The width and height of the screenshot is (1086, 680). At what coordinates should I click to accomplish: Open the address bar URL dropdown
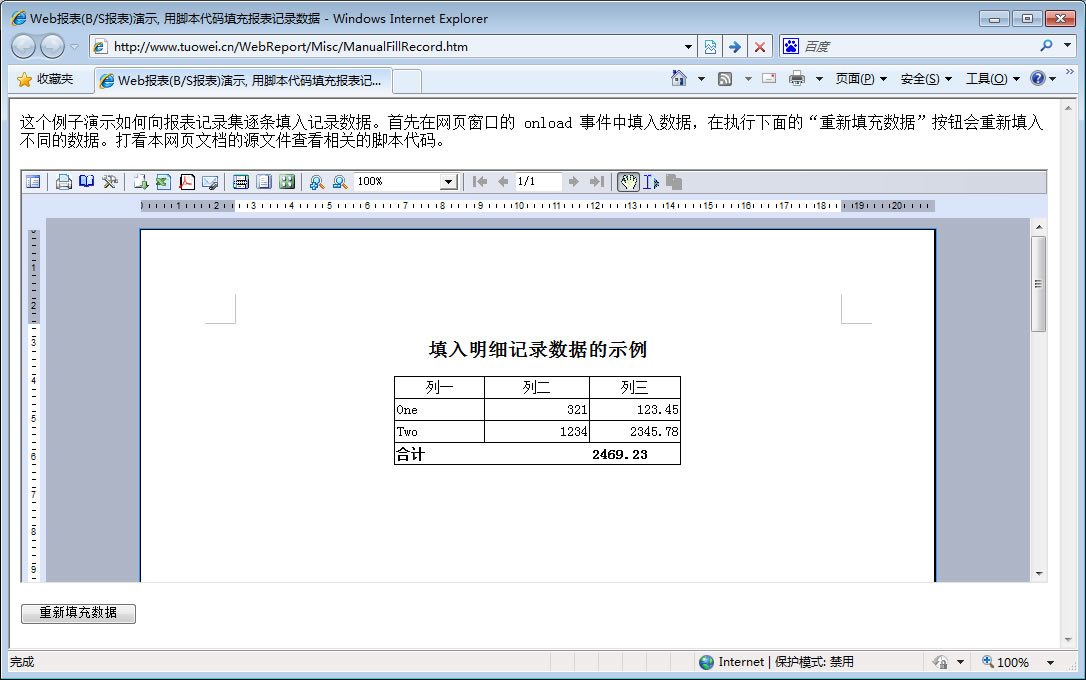tap(688, 47)
